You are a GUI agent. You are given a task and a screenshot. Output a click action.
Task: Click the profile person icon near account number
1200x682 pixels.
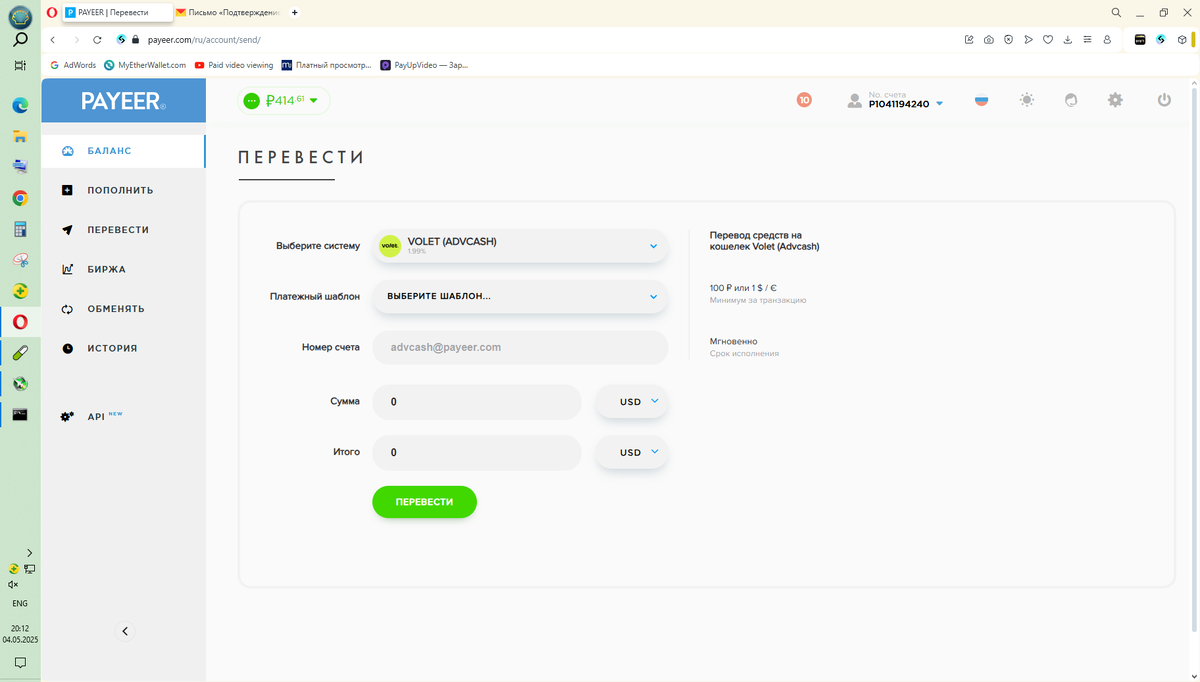point(853,100)
